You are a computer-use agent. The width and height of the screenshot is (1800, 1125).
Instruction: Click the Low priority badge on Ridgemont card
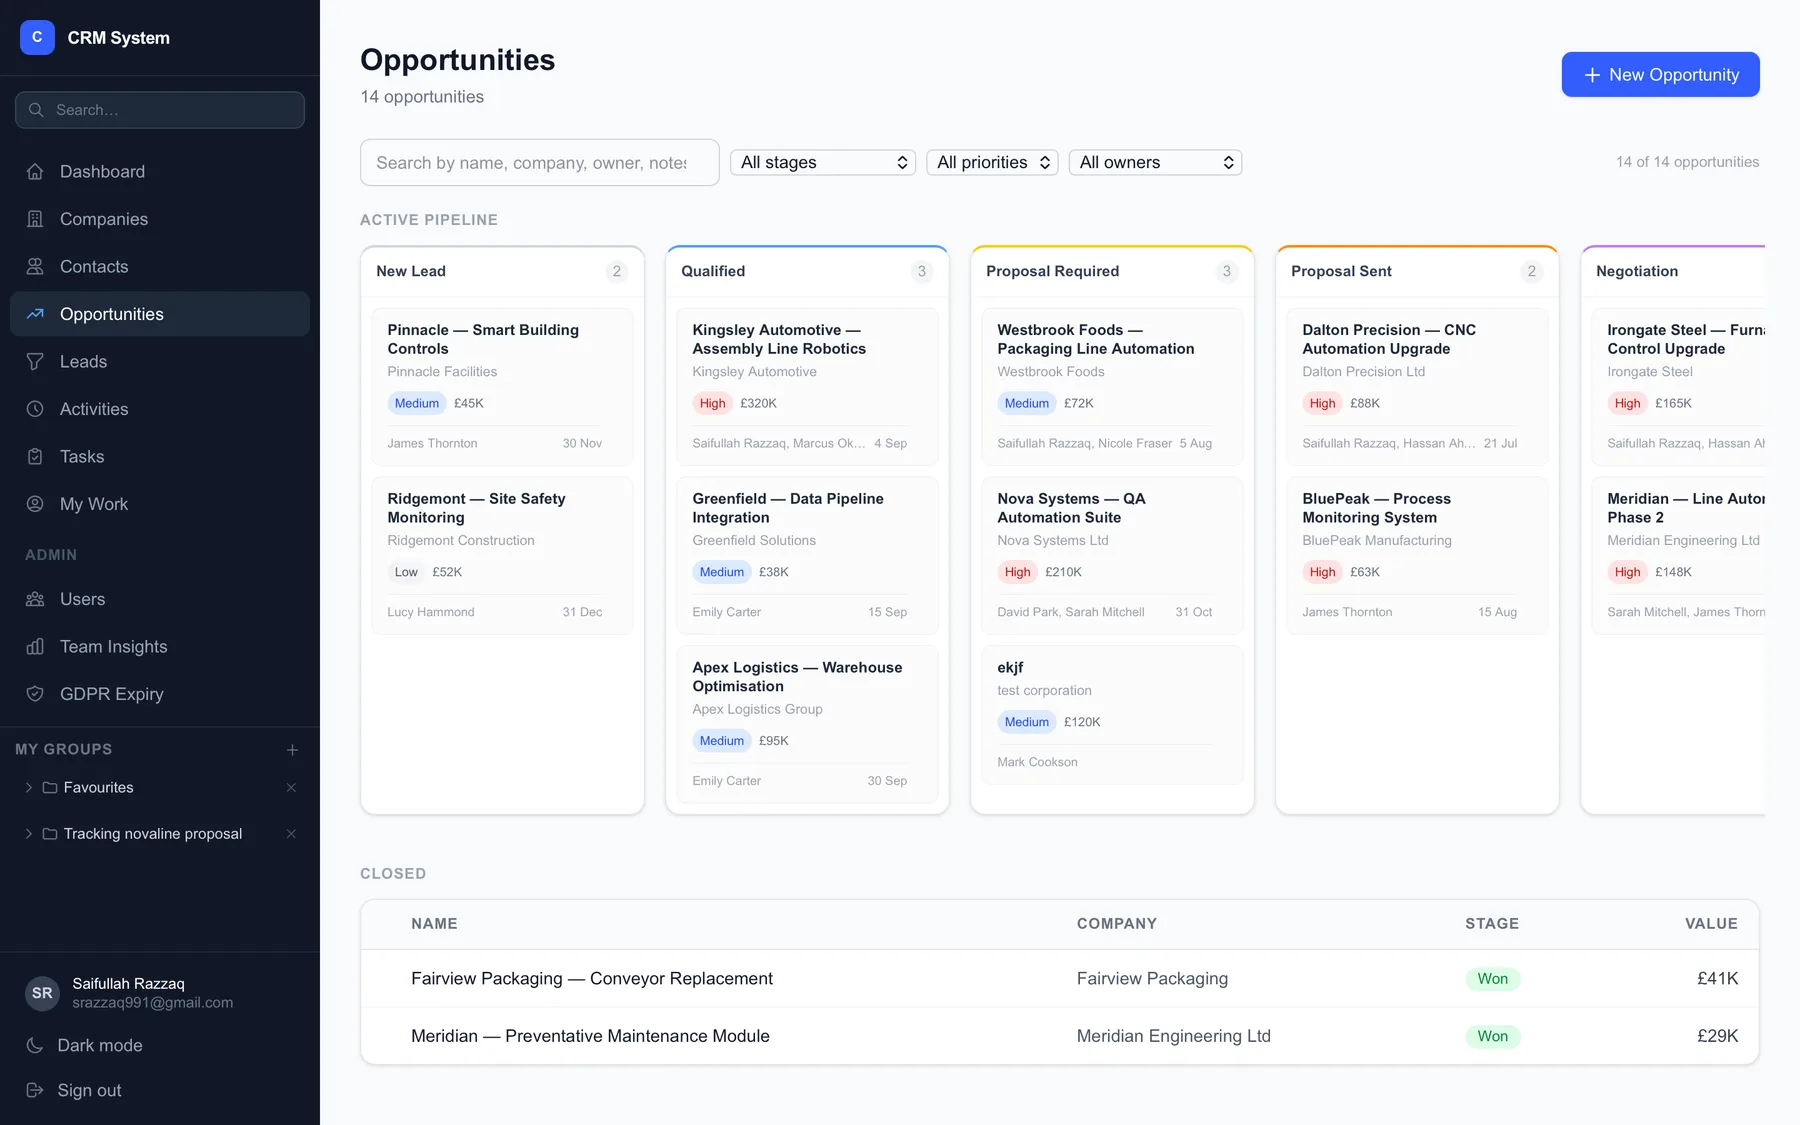tap(406, 572)
